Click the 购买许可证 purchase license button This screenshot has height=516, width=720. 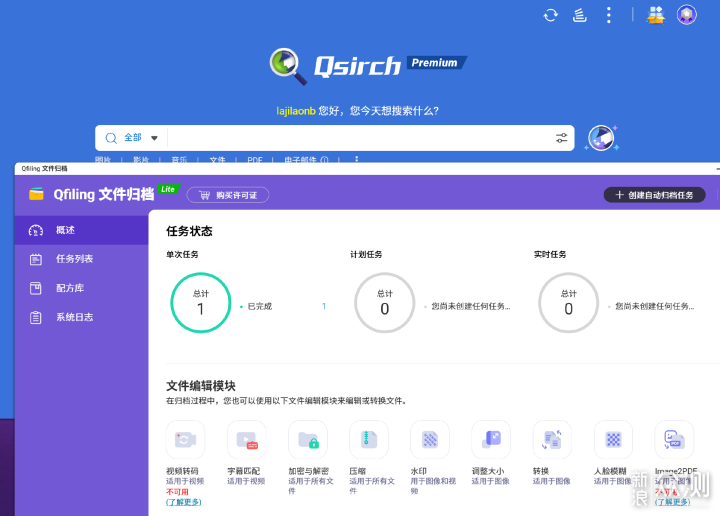[x=228, y=195]
